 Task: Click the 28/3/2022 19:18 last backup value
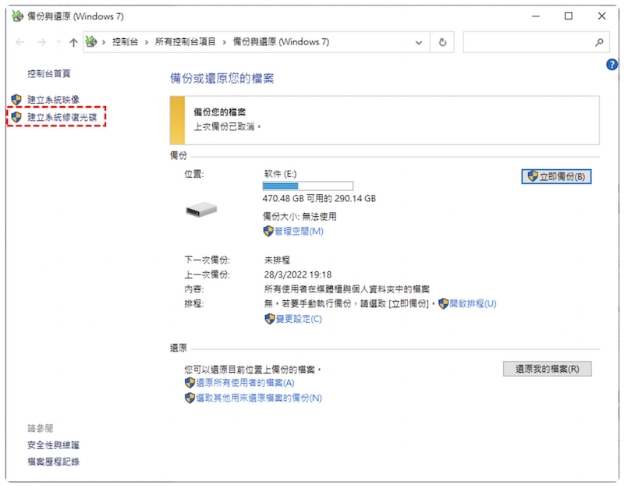298,275
